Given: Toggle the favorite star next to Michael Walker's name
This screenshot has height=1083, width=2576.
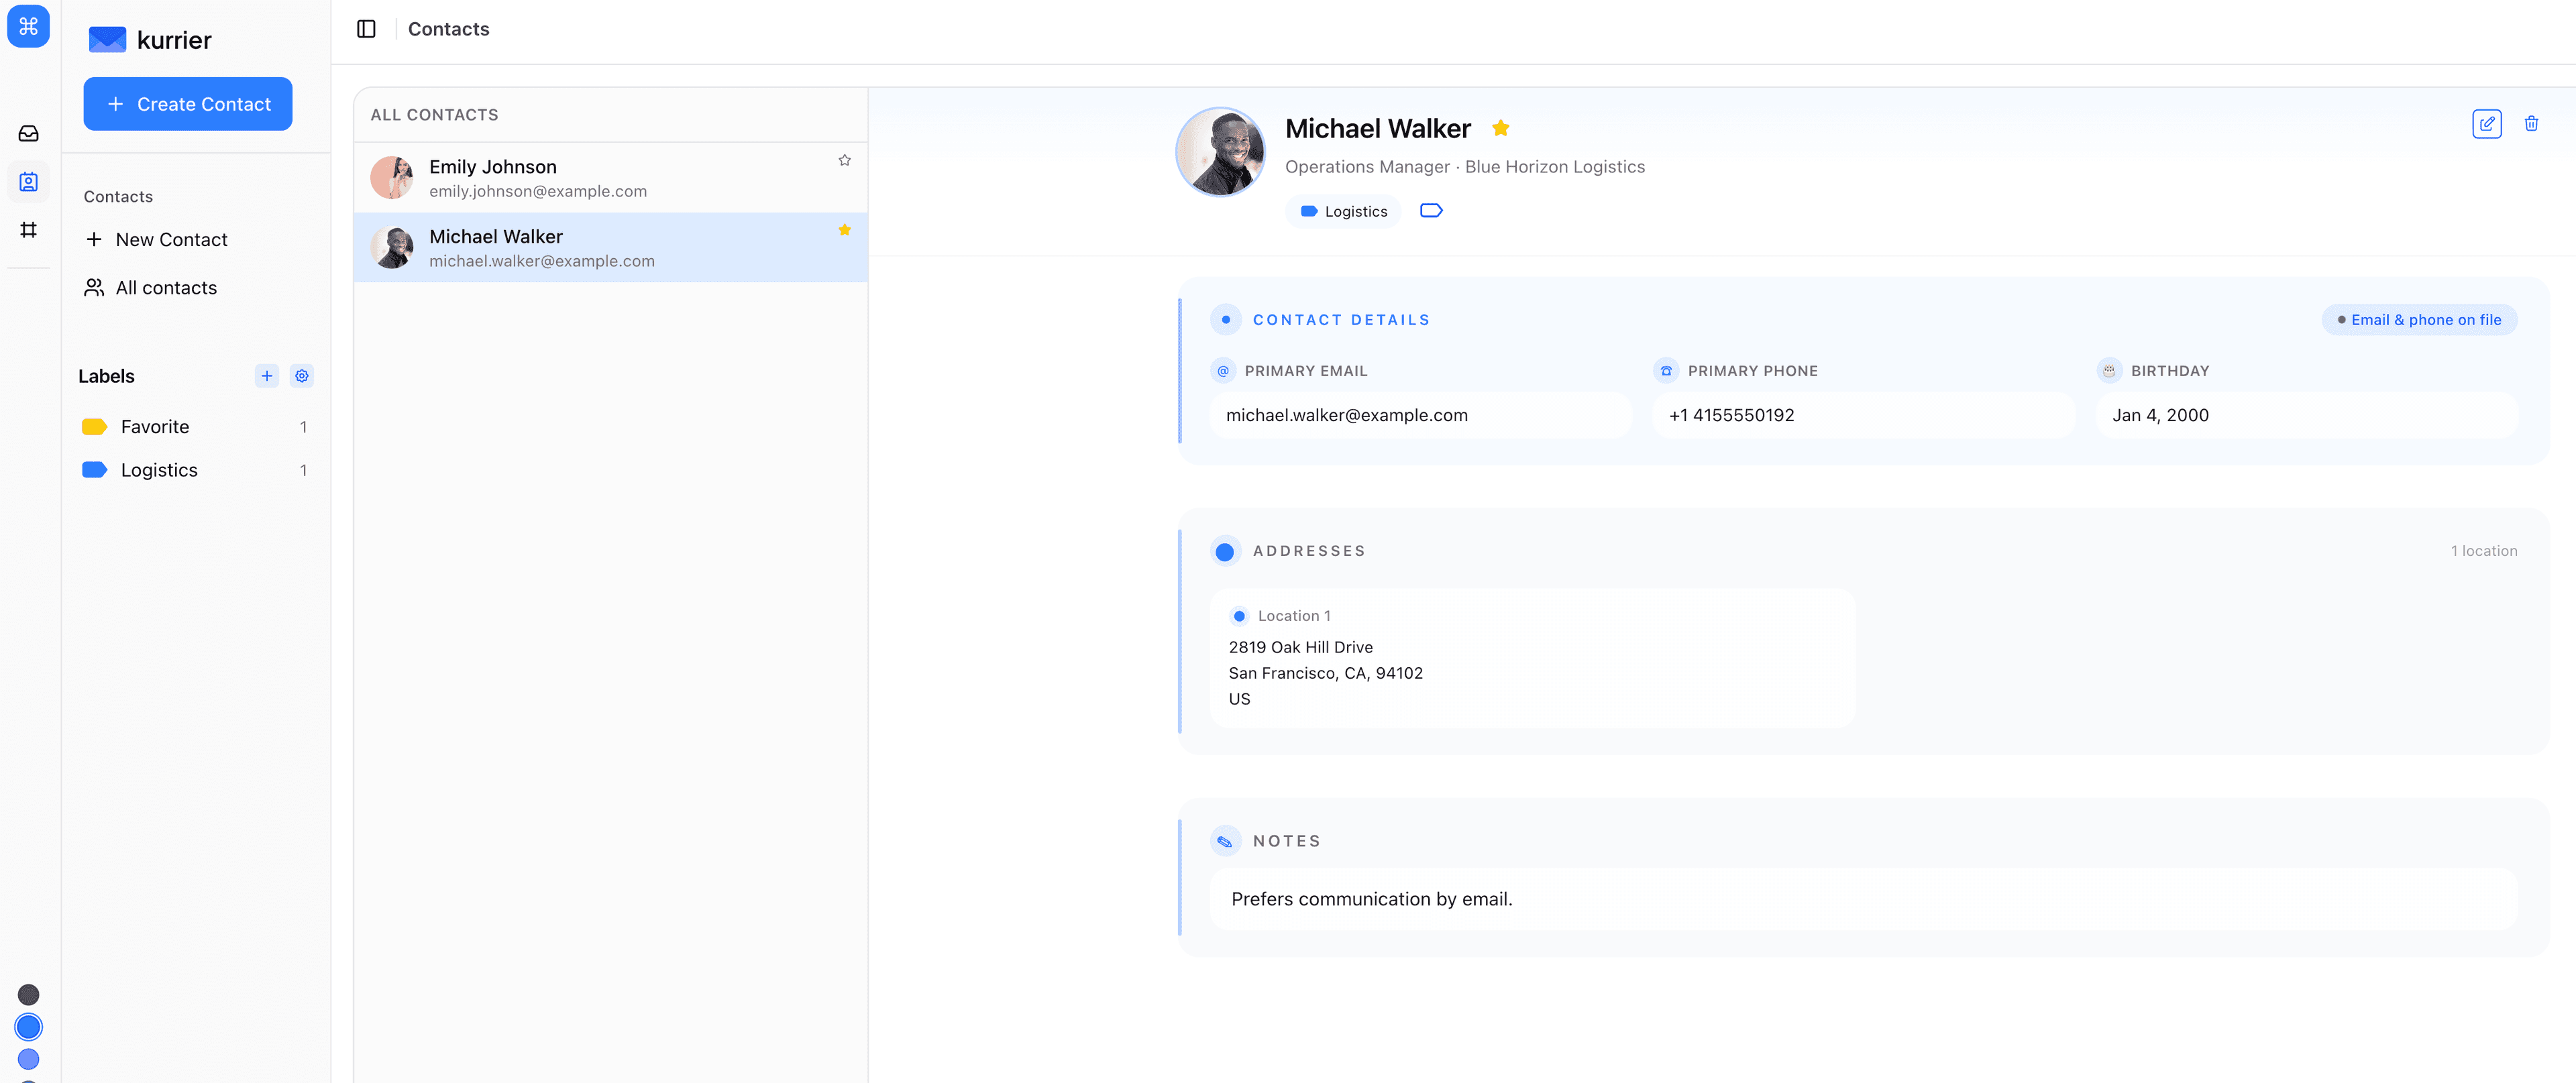Looking at the screenshot, I should coord(1501,127).
